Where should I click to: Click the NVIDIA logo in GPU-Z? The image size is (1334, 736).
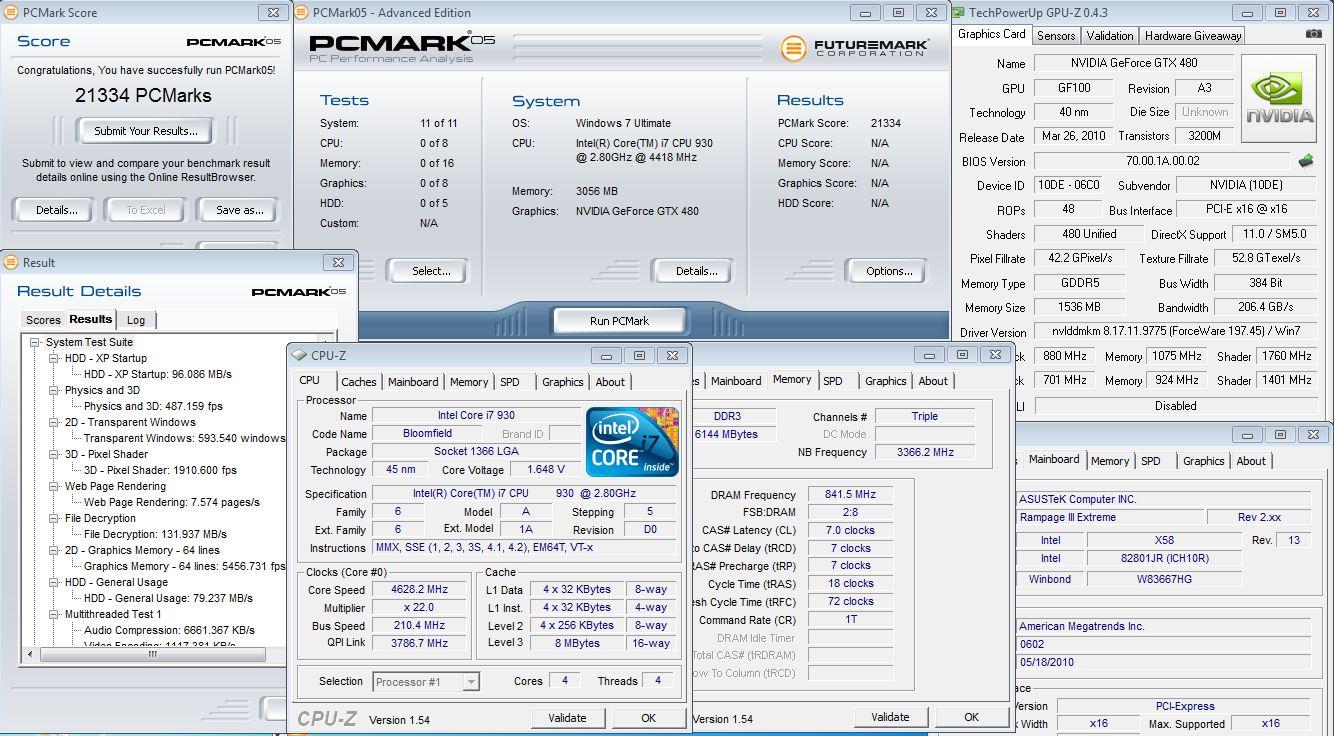(1280, 100)
